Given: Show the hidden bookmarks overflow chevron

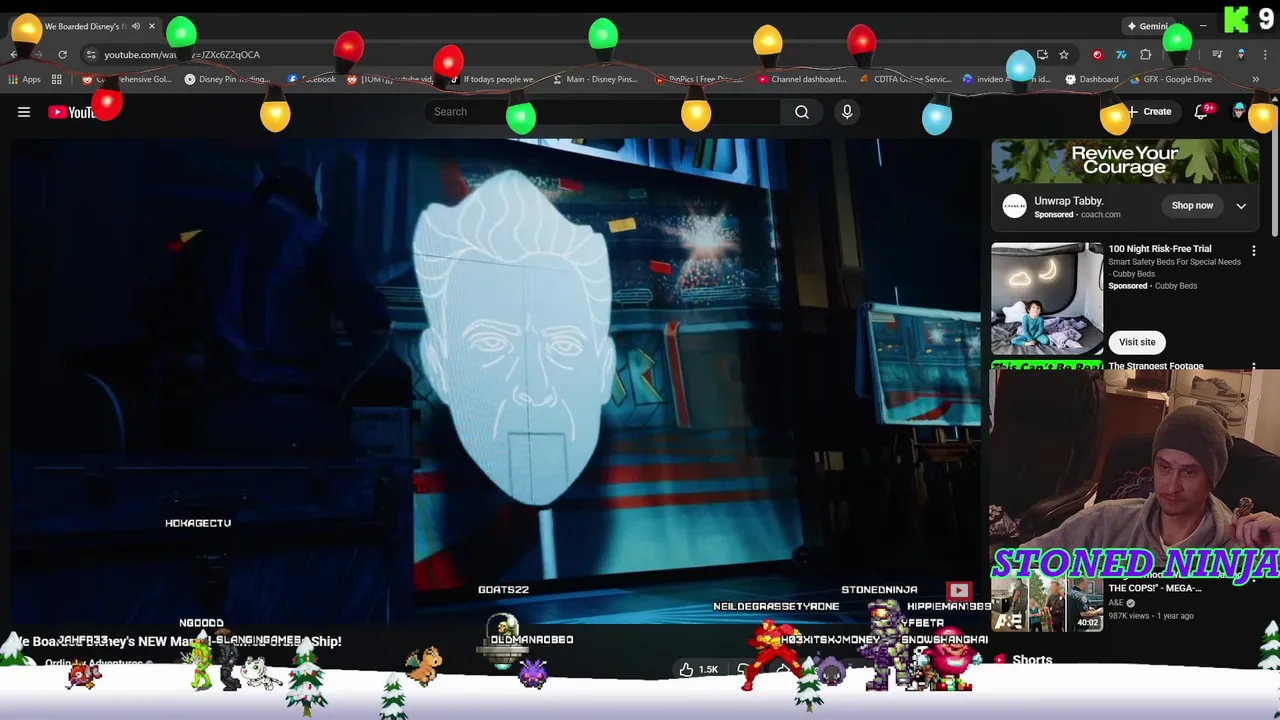Looking at the screenshot, I should click(x=1255, y=79).
